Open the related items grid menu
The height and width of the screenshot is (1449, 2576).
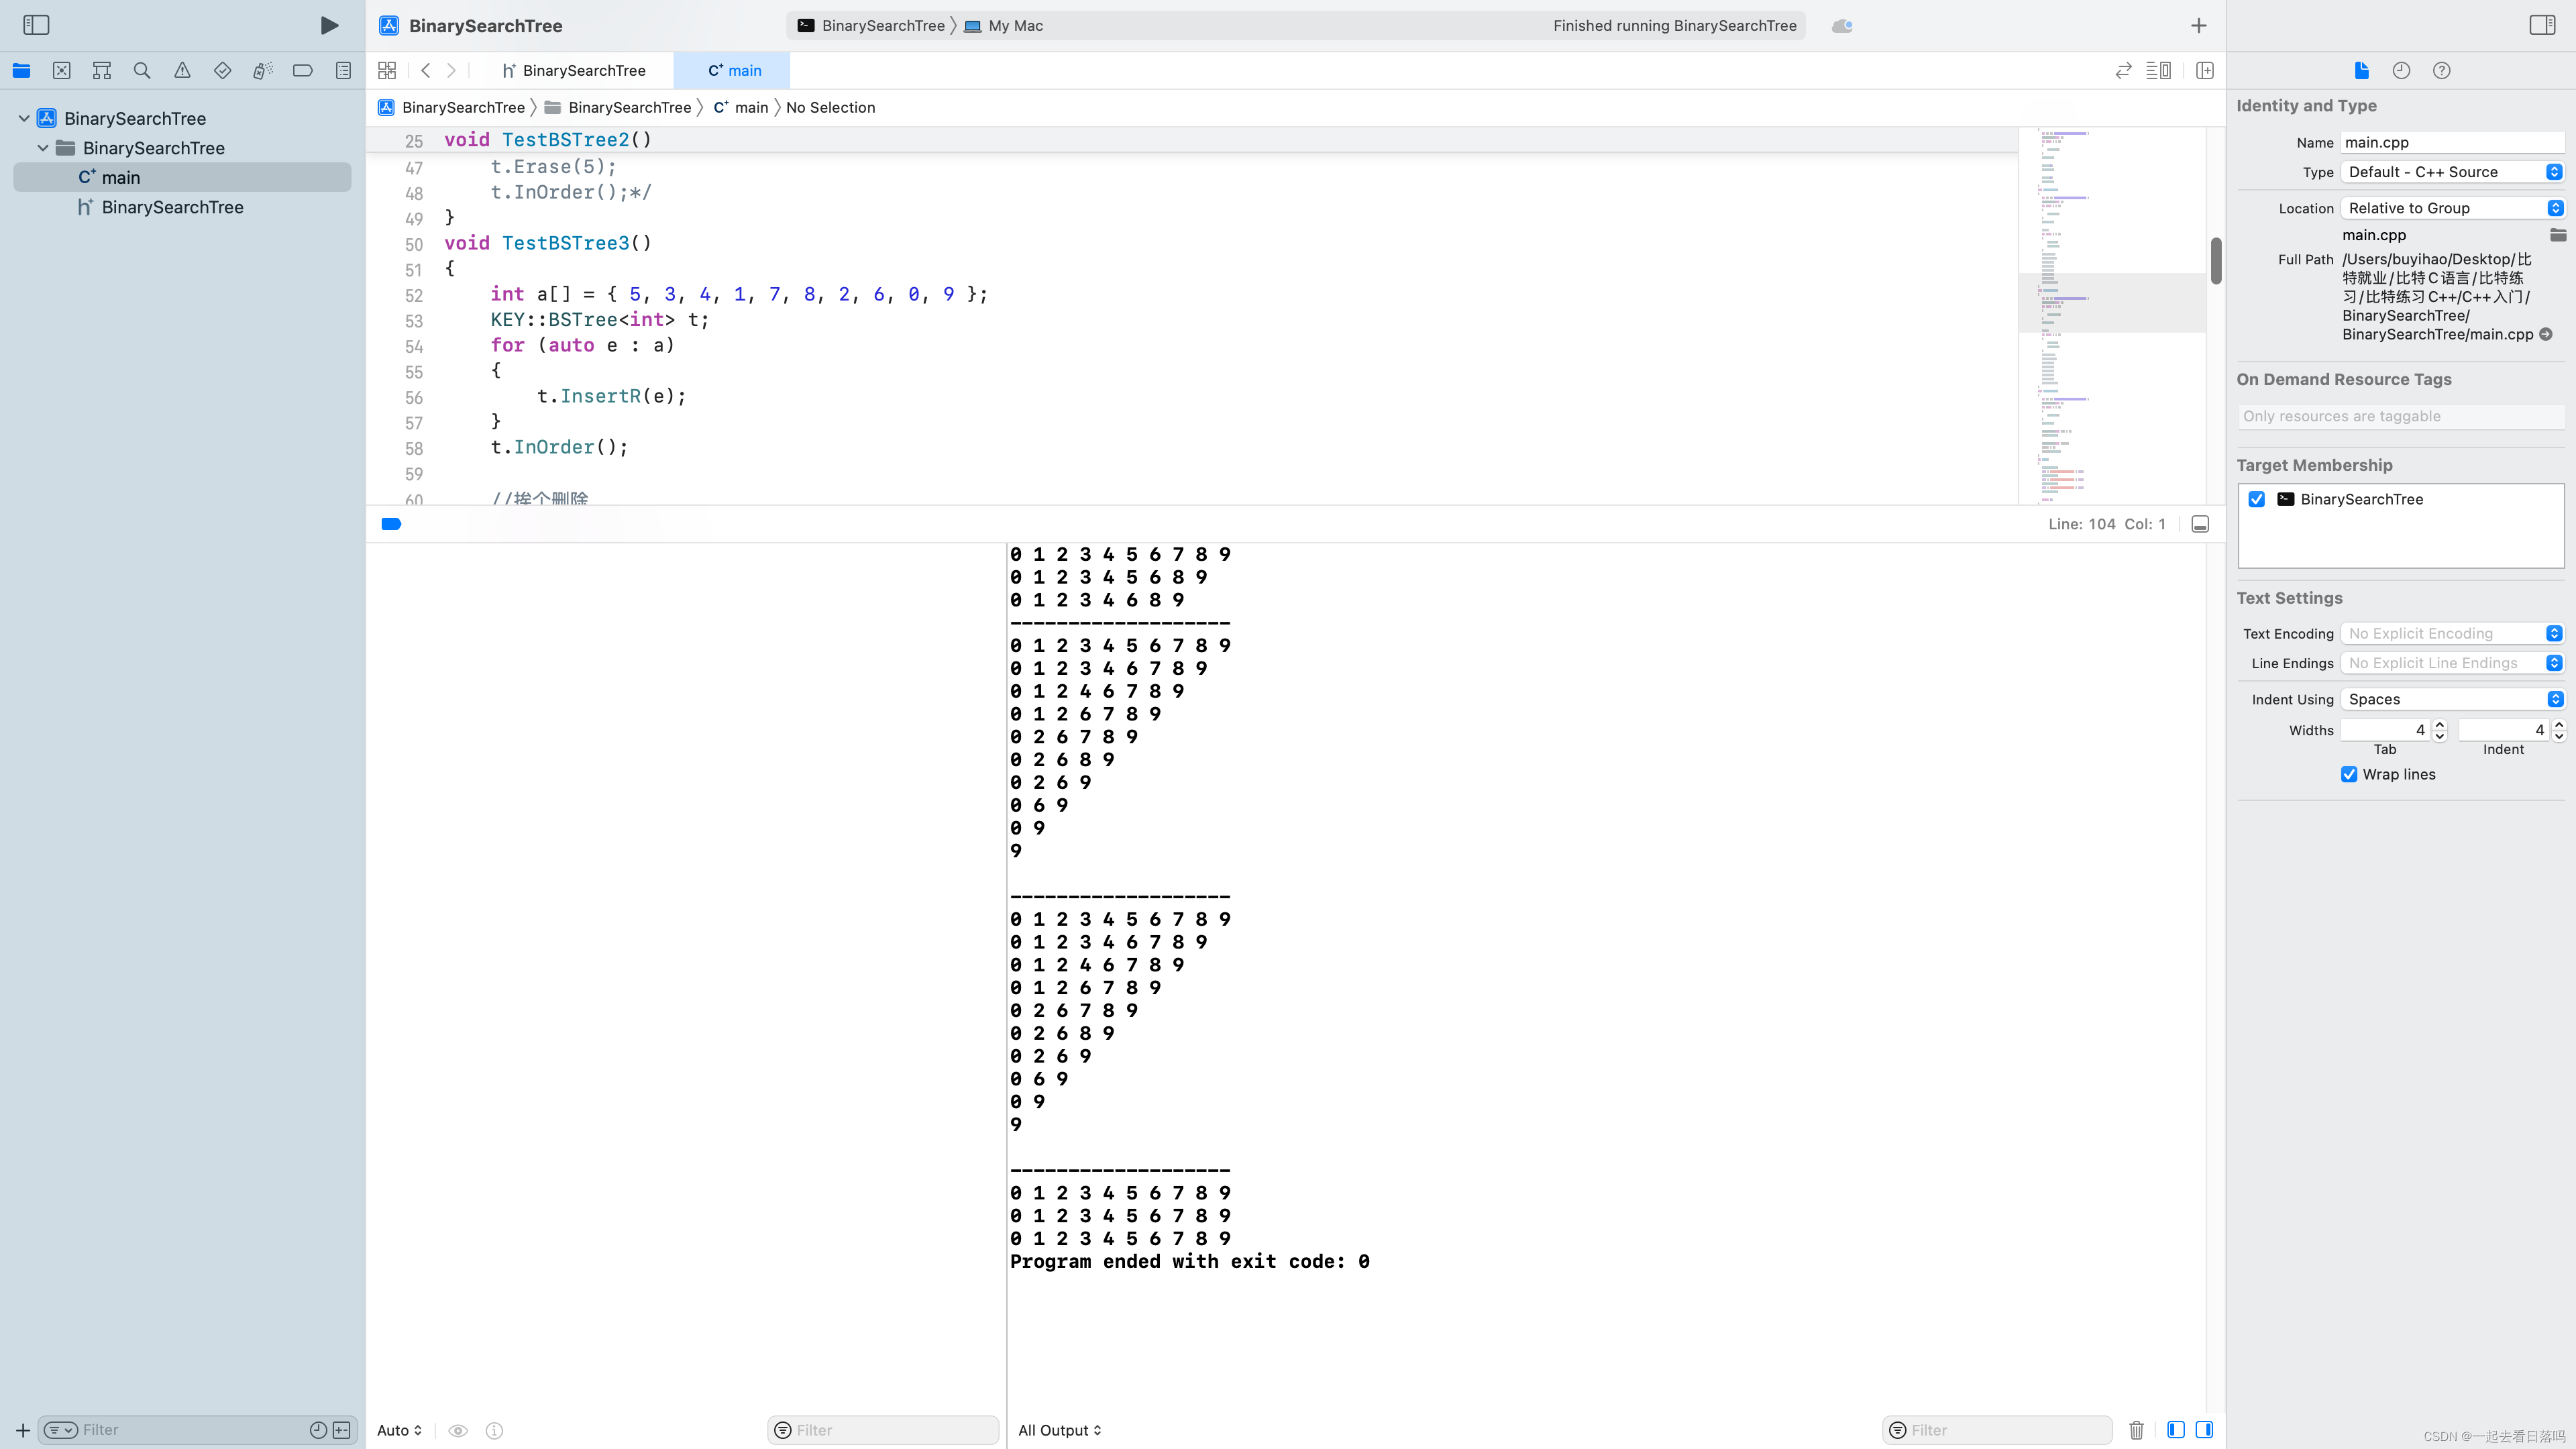pyautogui.click(x=387, y=70)
